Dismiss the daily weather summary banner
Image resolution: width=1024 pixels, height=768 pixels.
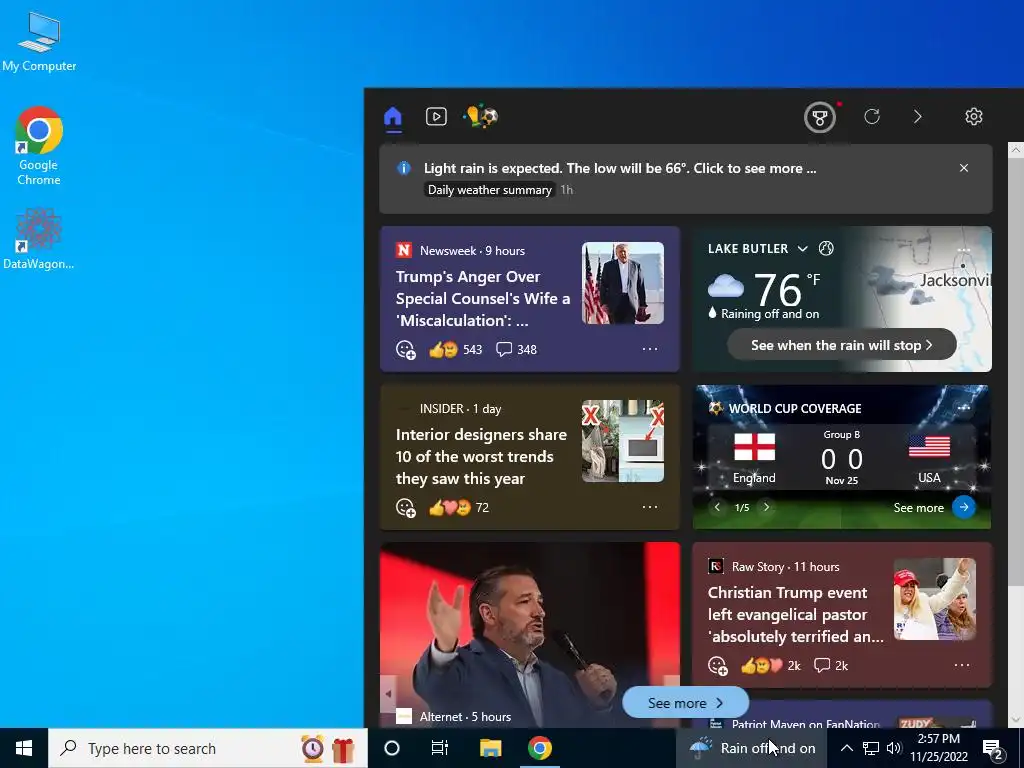tap(964, 168)
